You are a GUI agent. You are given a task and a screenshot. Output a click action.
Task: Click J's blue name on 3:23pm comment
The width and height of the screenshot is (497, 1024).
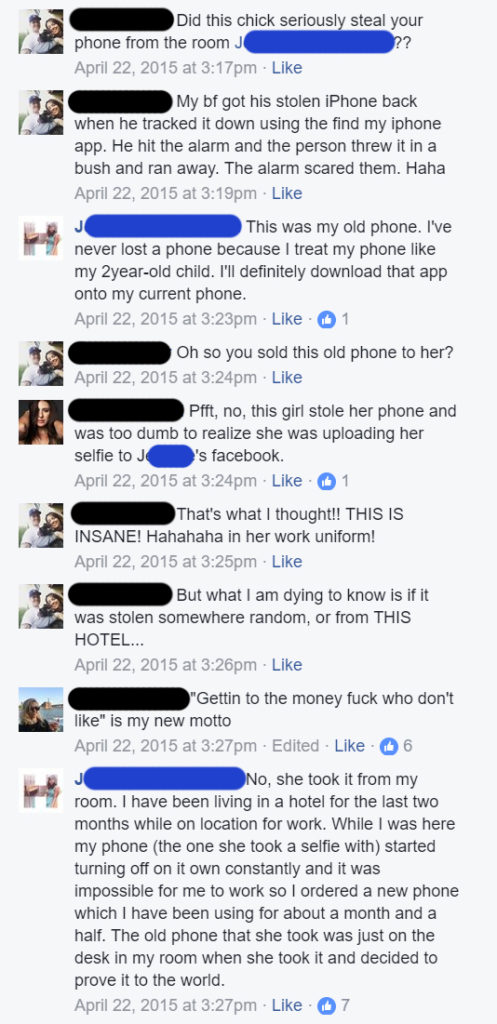[159, 227]
